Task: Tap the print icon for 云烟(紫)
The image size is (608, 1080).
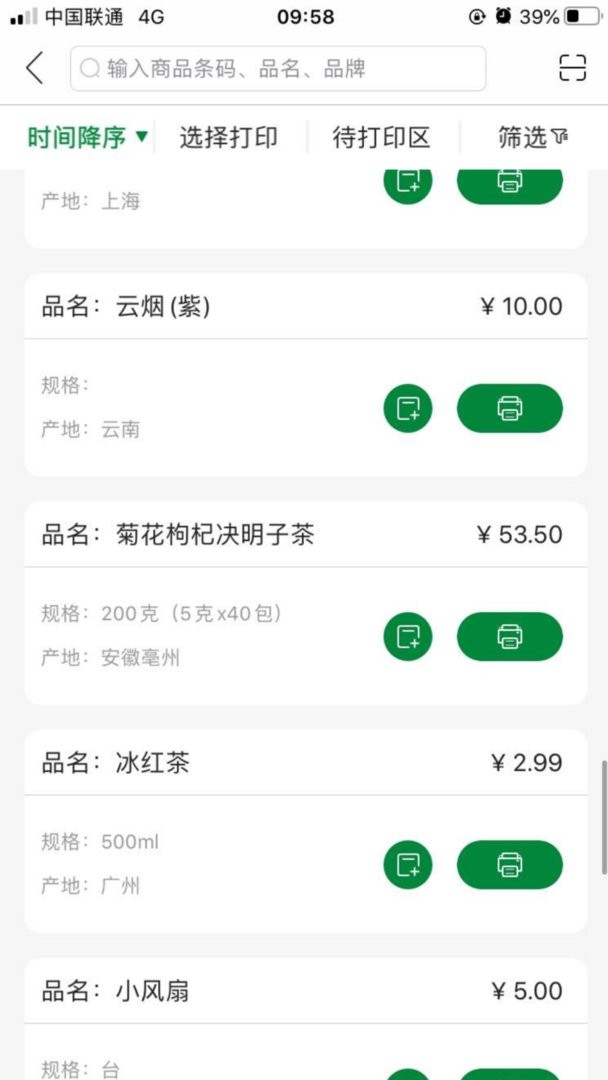Action: 511,408
